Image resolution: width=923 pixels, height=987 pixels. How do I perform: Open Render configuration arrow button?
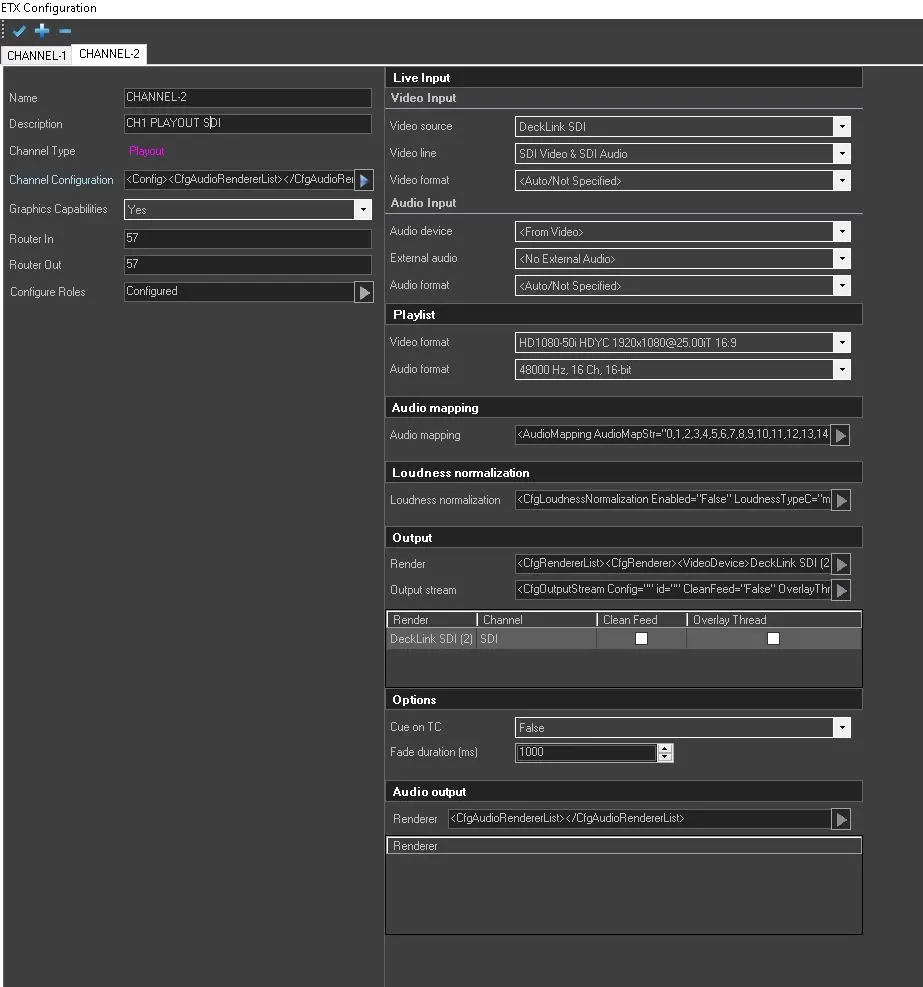click(x=841, y=564)
